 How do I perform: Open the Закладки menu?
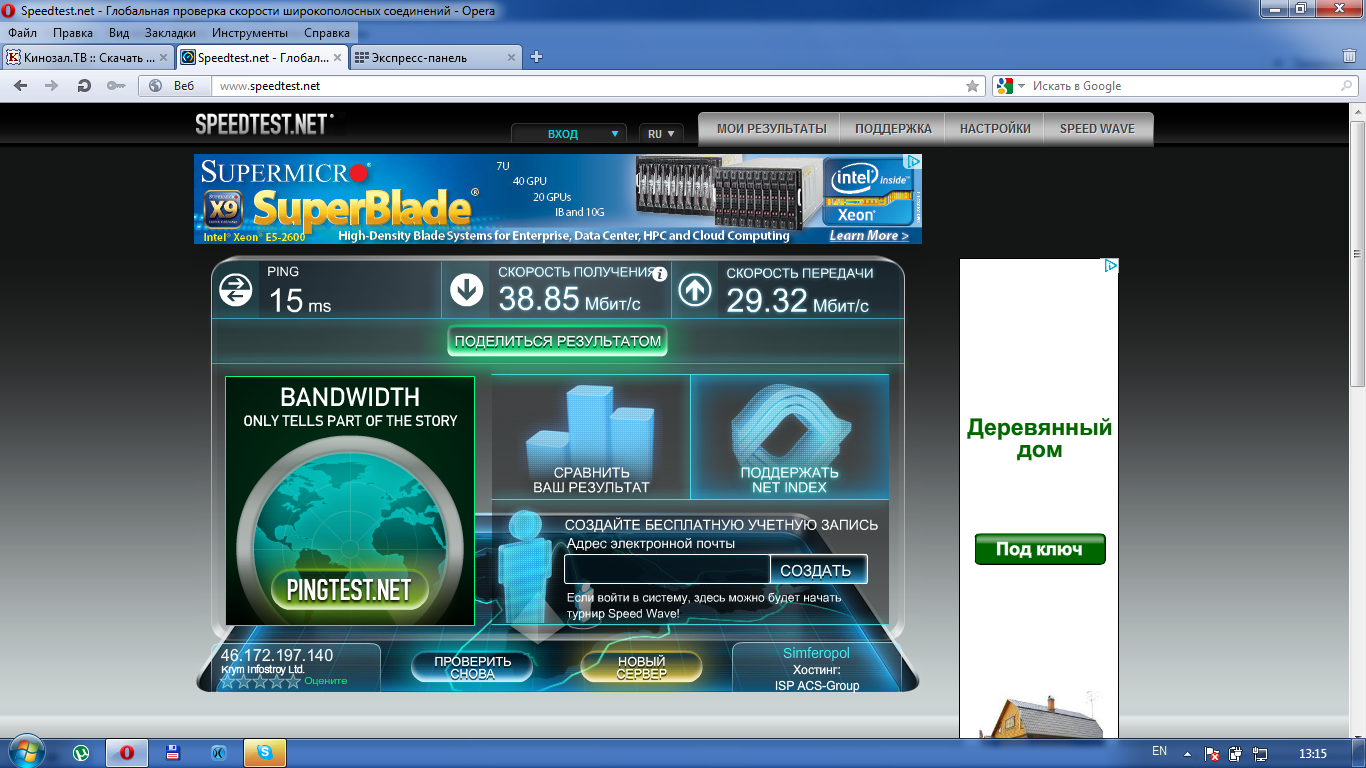(170, 33)
